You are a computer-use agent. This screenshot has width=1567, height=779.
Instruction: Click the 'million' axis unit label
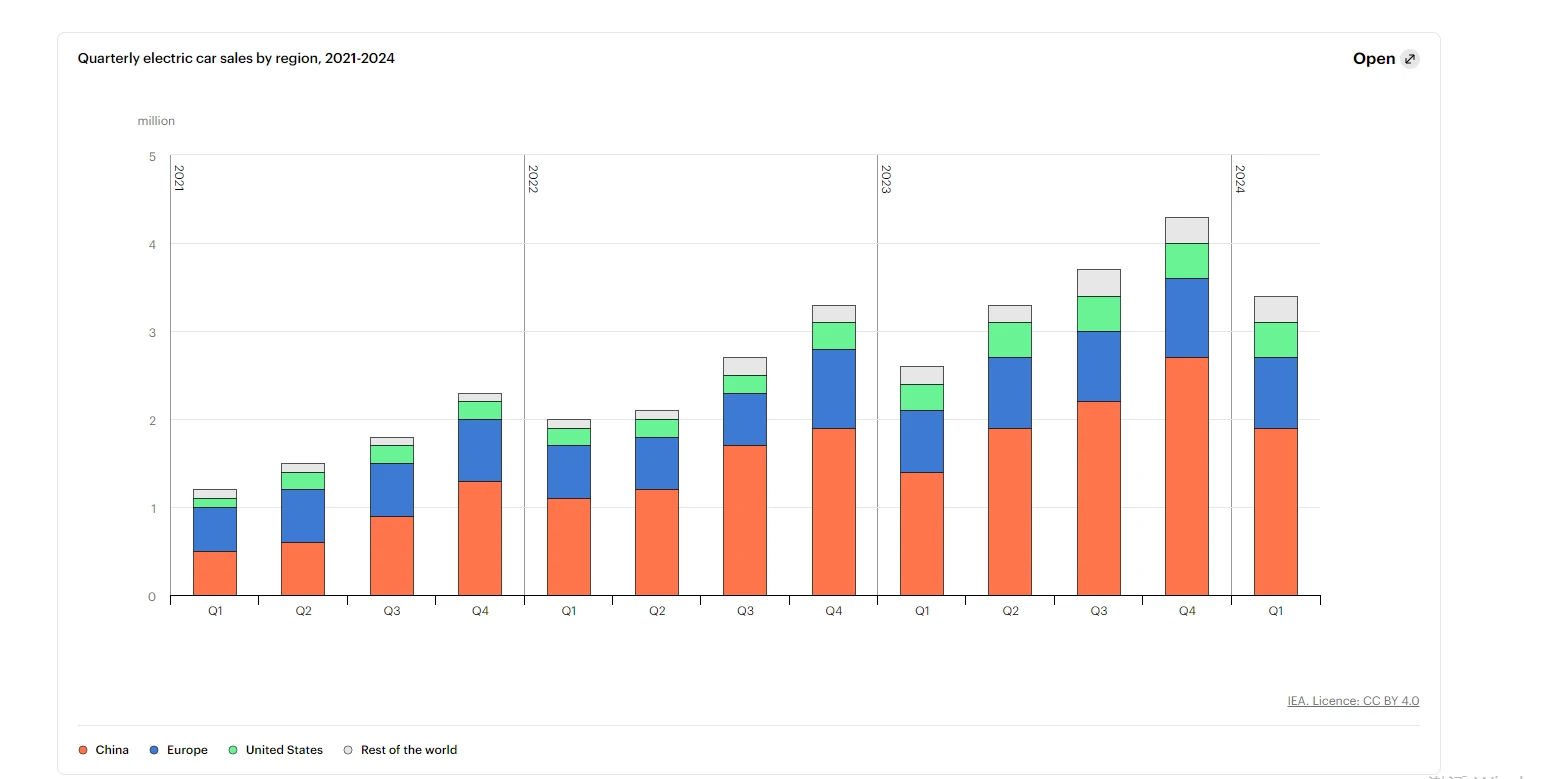click(x=156, y=121)
